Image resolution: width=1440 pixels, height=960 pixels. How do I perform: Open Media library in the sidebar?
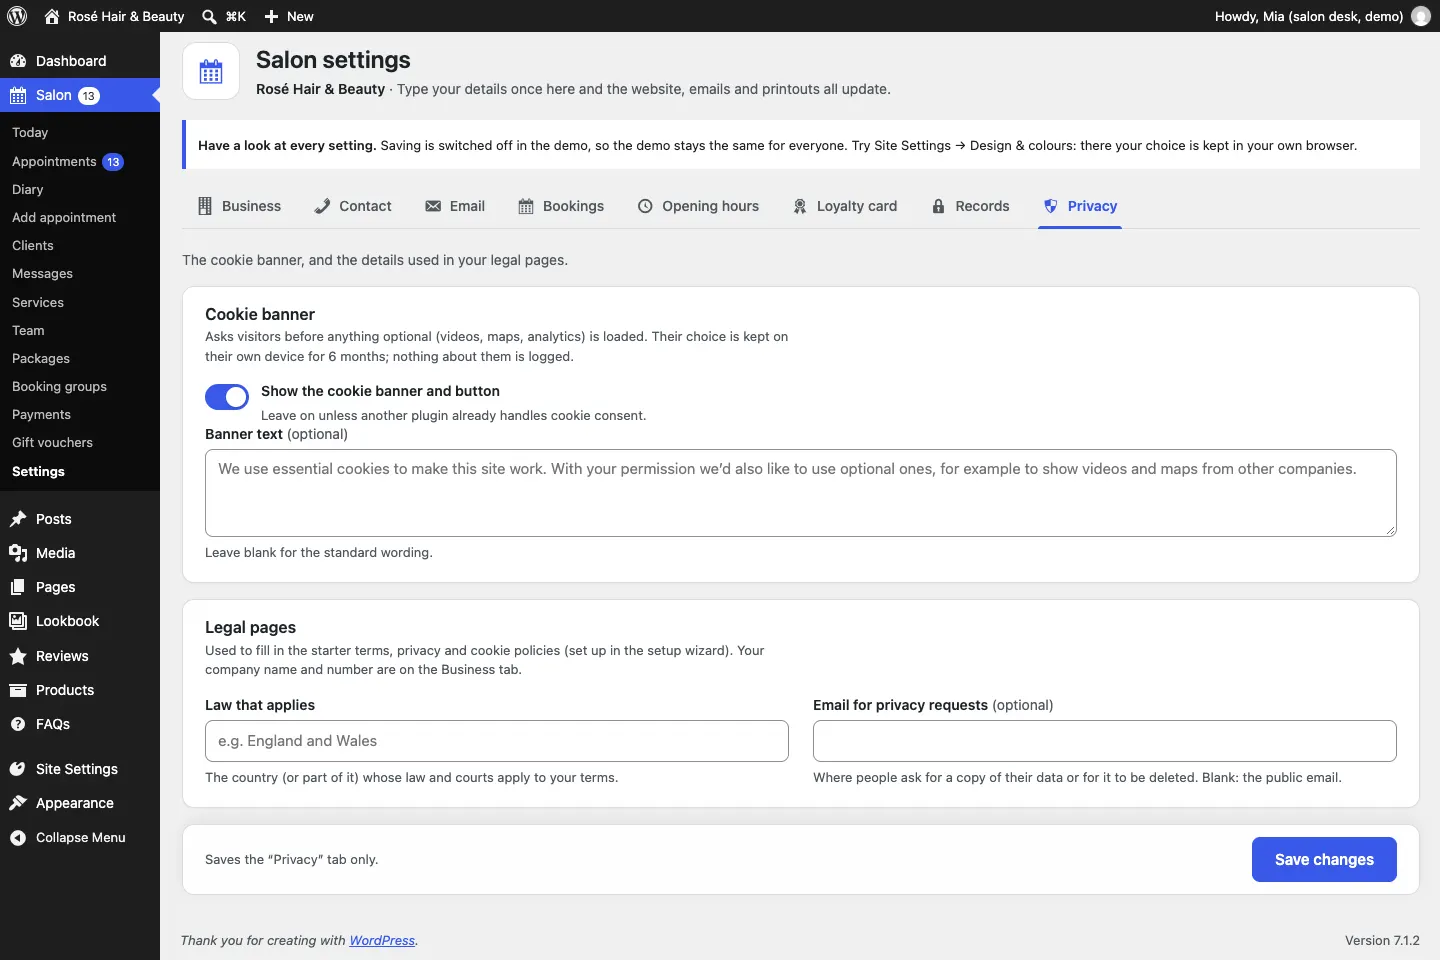[80, 553]
